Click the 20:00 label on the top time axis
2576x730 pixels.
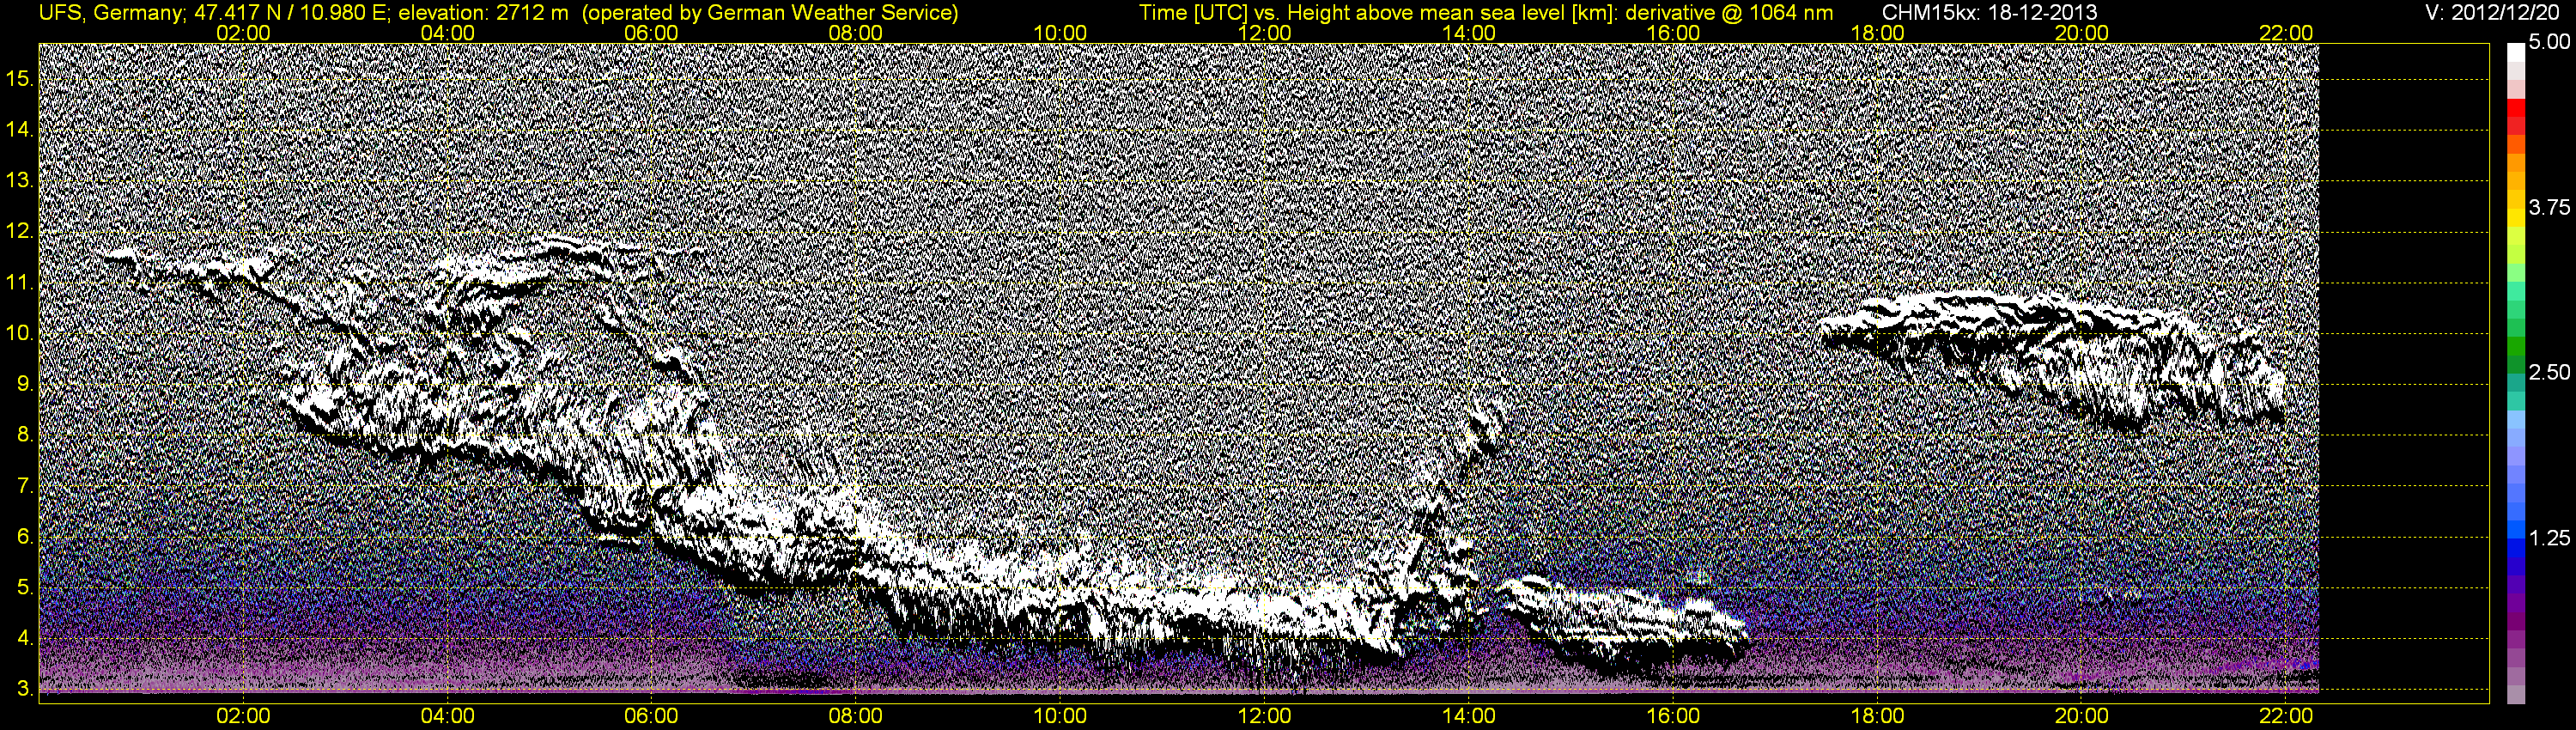pos(2082,33)
